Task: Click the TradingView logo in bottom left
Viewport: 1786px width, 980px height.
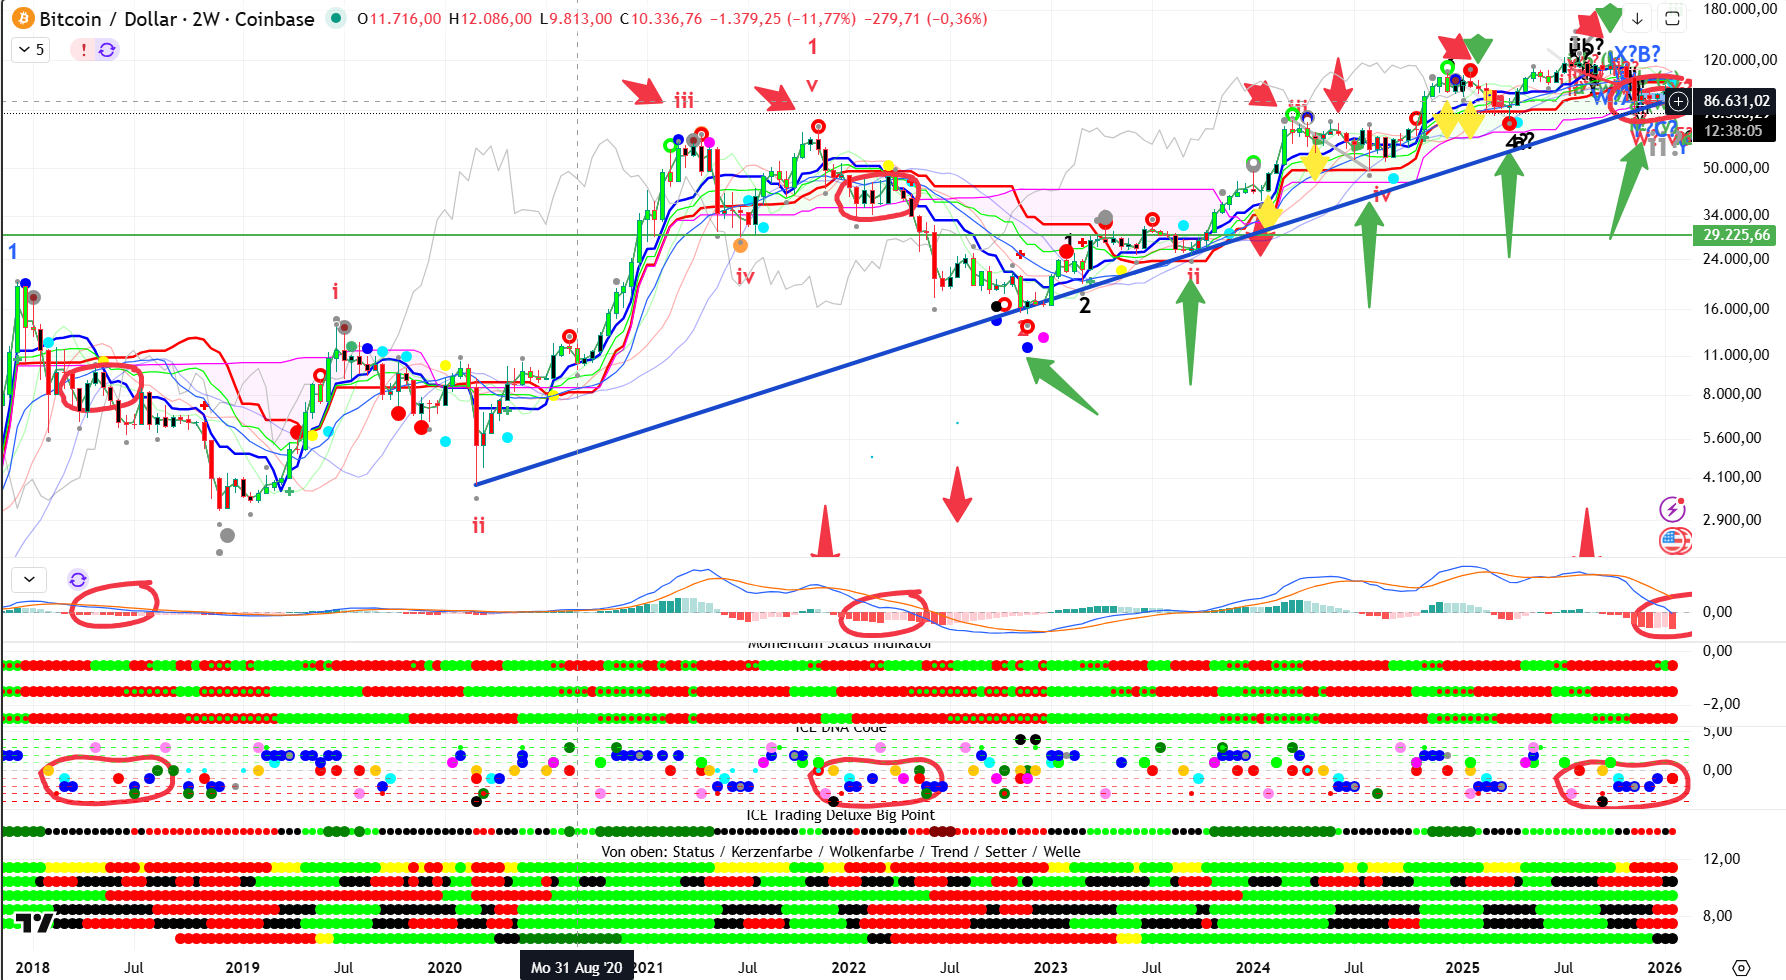Action: click(x=34, y=923)
